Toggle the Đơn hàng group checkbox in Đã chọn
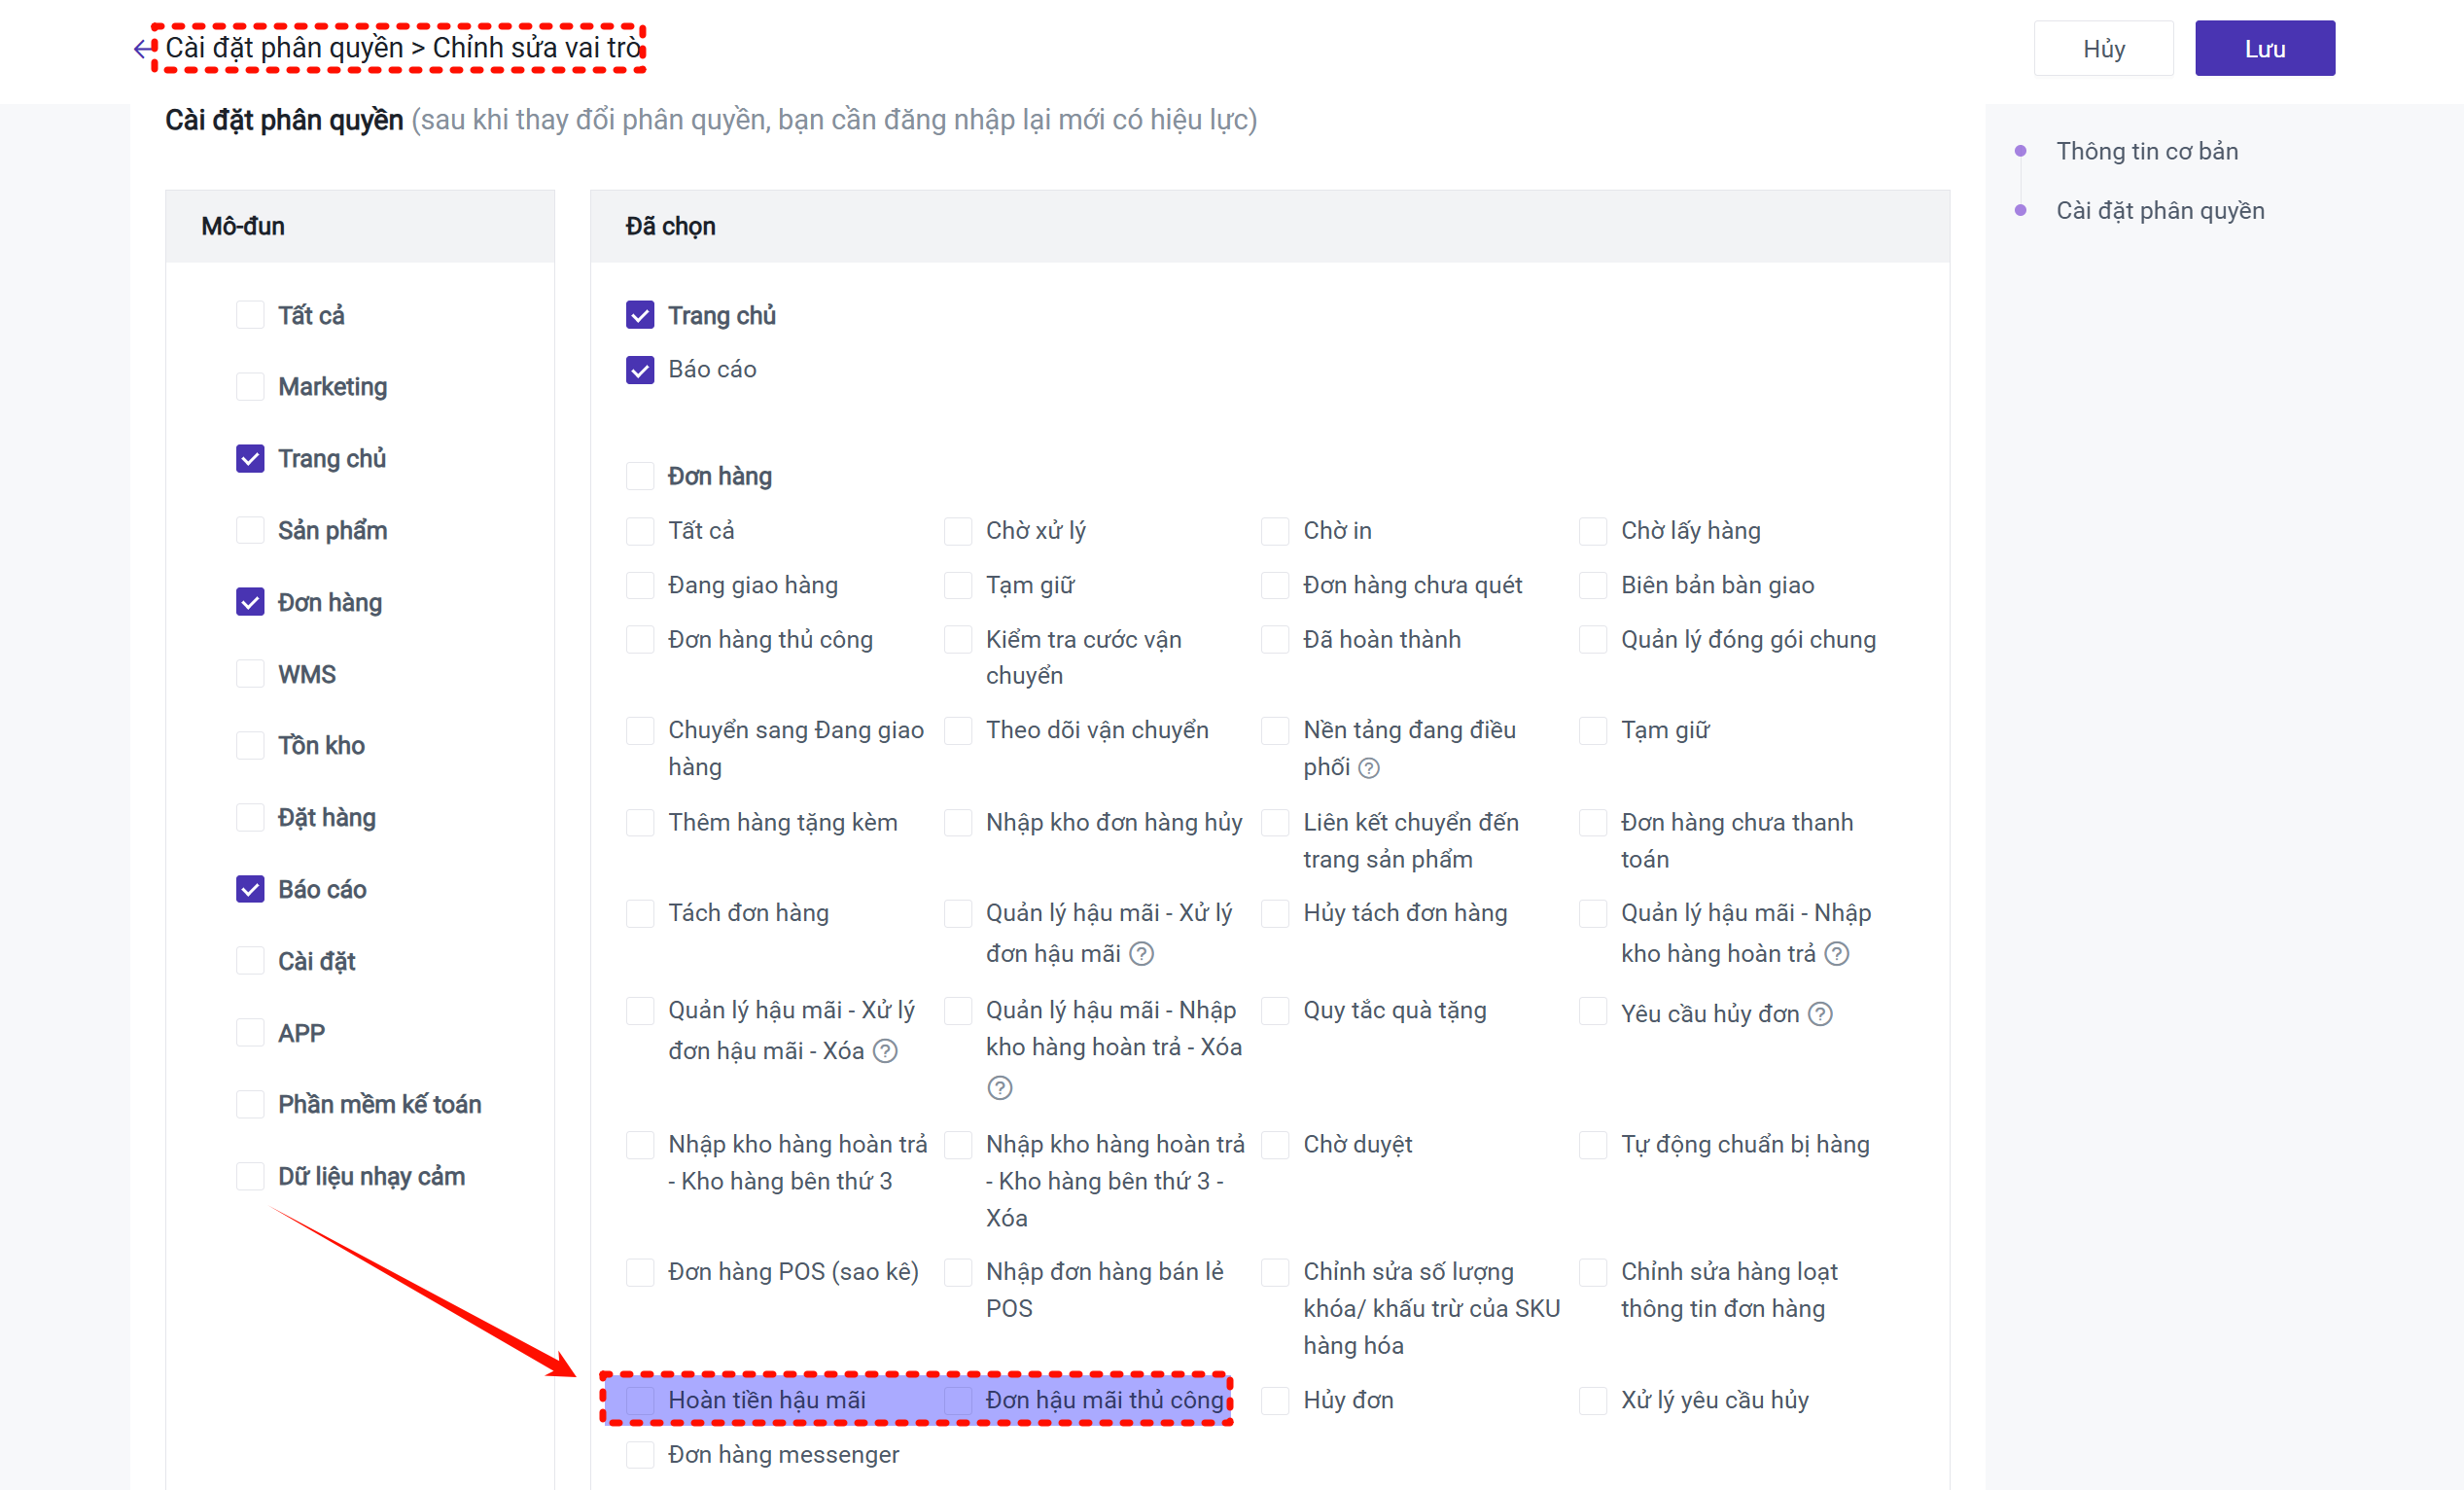Viewport: 2464px width, 1490px height. pyautogui.click(x=640, y=476)
